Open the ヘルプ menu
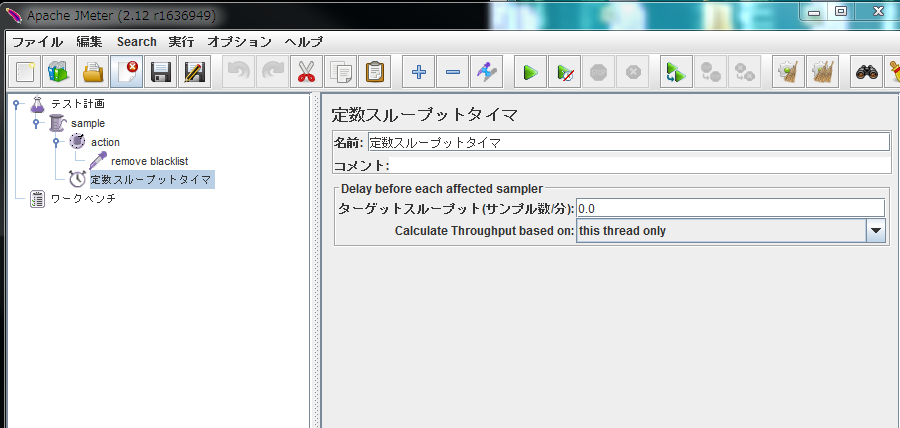 tap(304, 42)
